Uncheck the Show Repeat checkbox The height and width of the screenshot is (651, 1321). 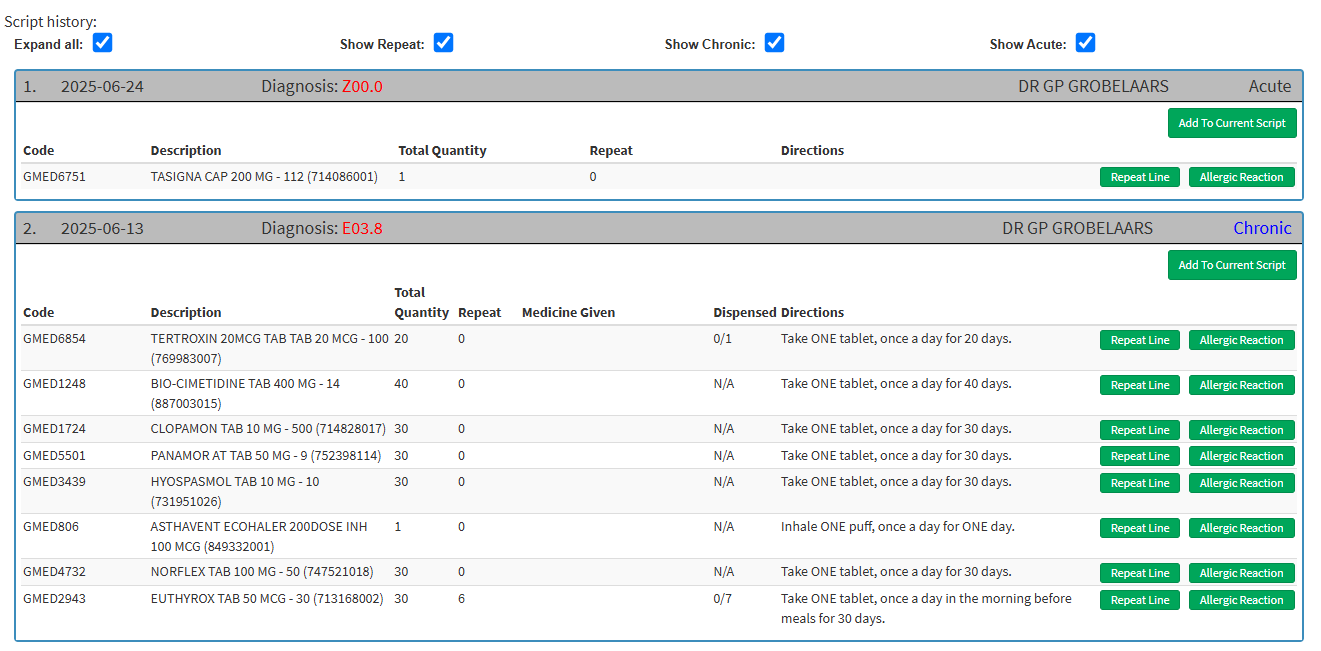(443, 43)
